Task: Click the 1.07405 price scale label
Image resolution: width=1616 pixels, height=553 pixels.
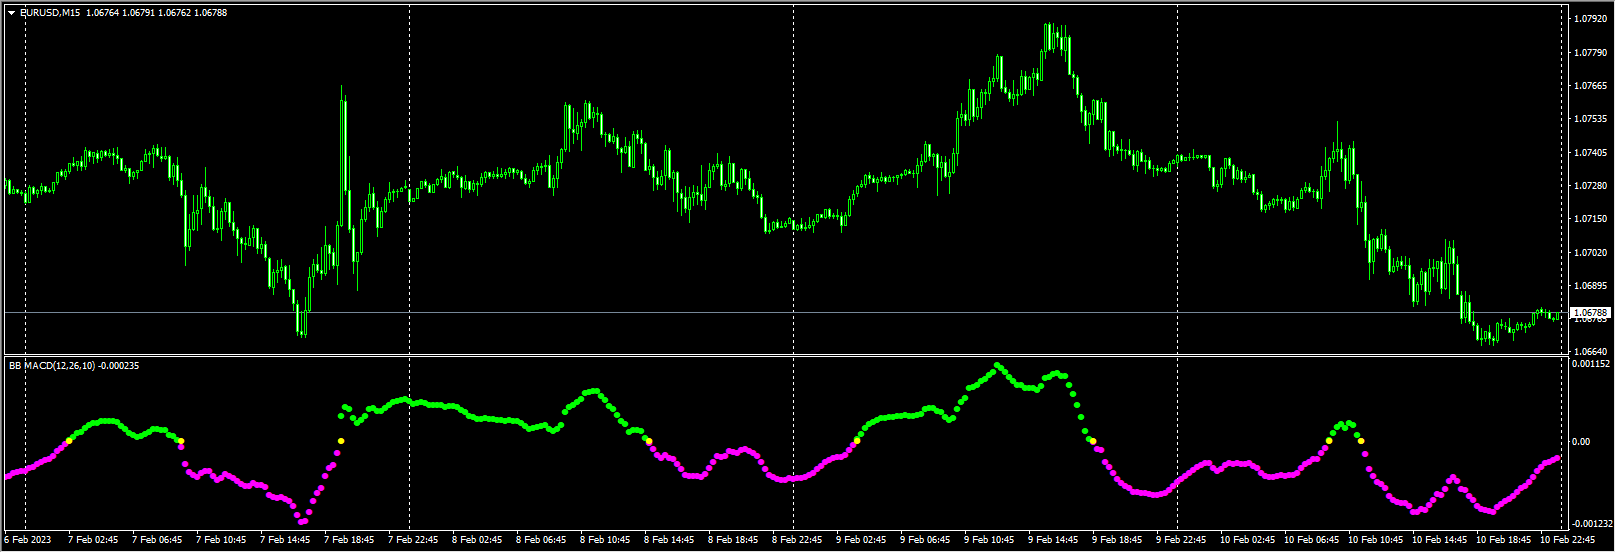Action: [1589, 153]
